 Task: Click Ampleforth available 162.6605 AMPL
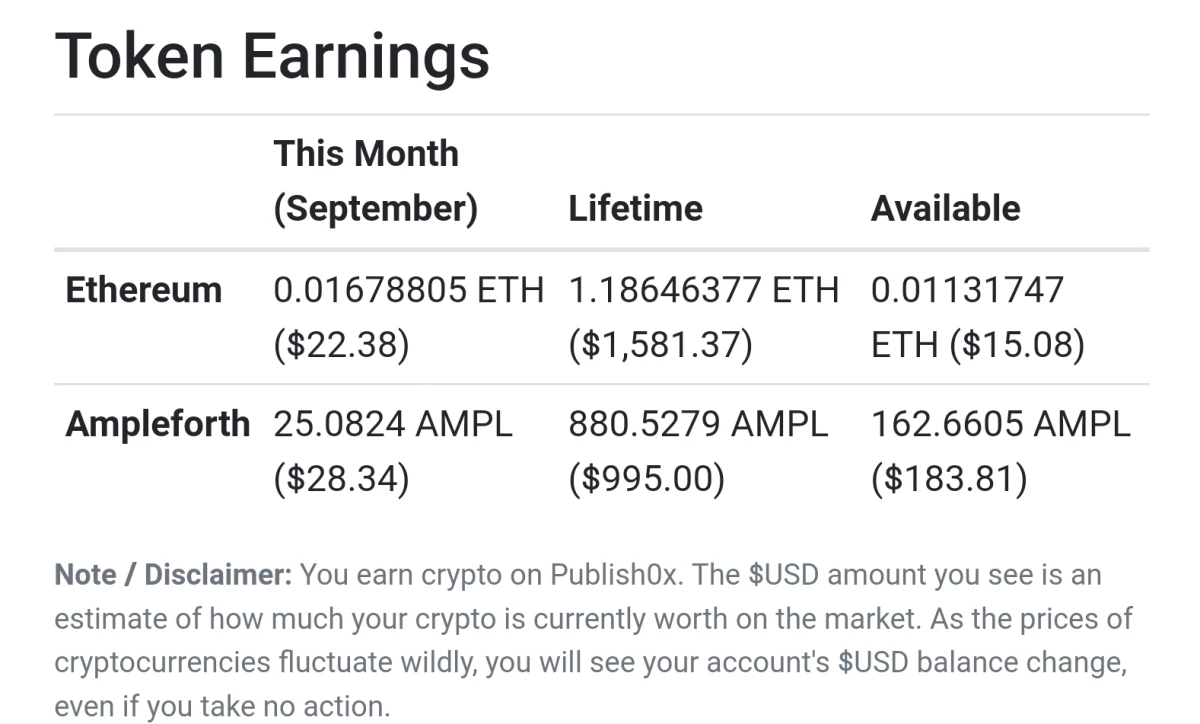tap(1000, 424)
